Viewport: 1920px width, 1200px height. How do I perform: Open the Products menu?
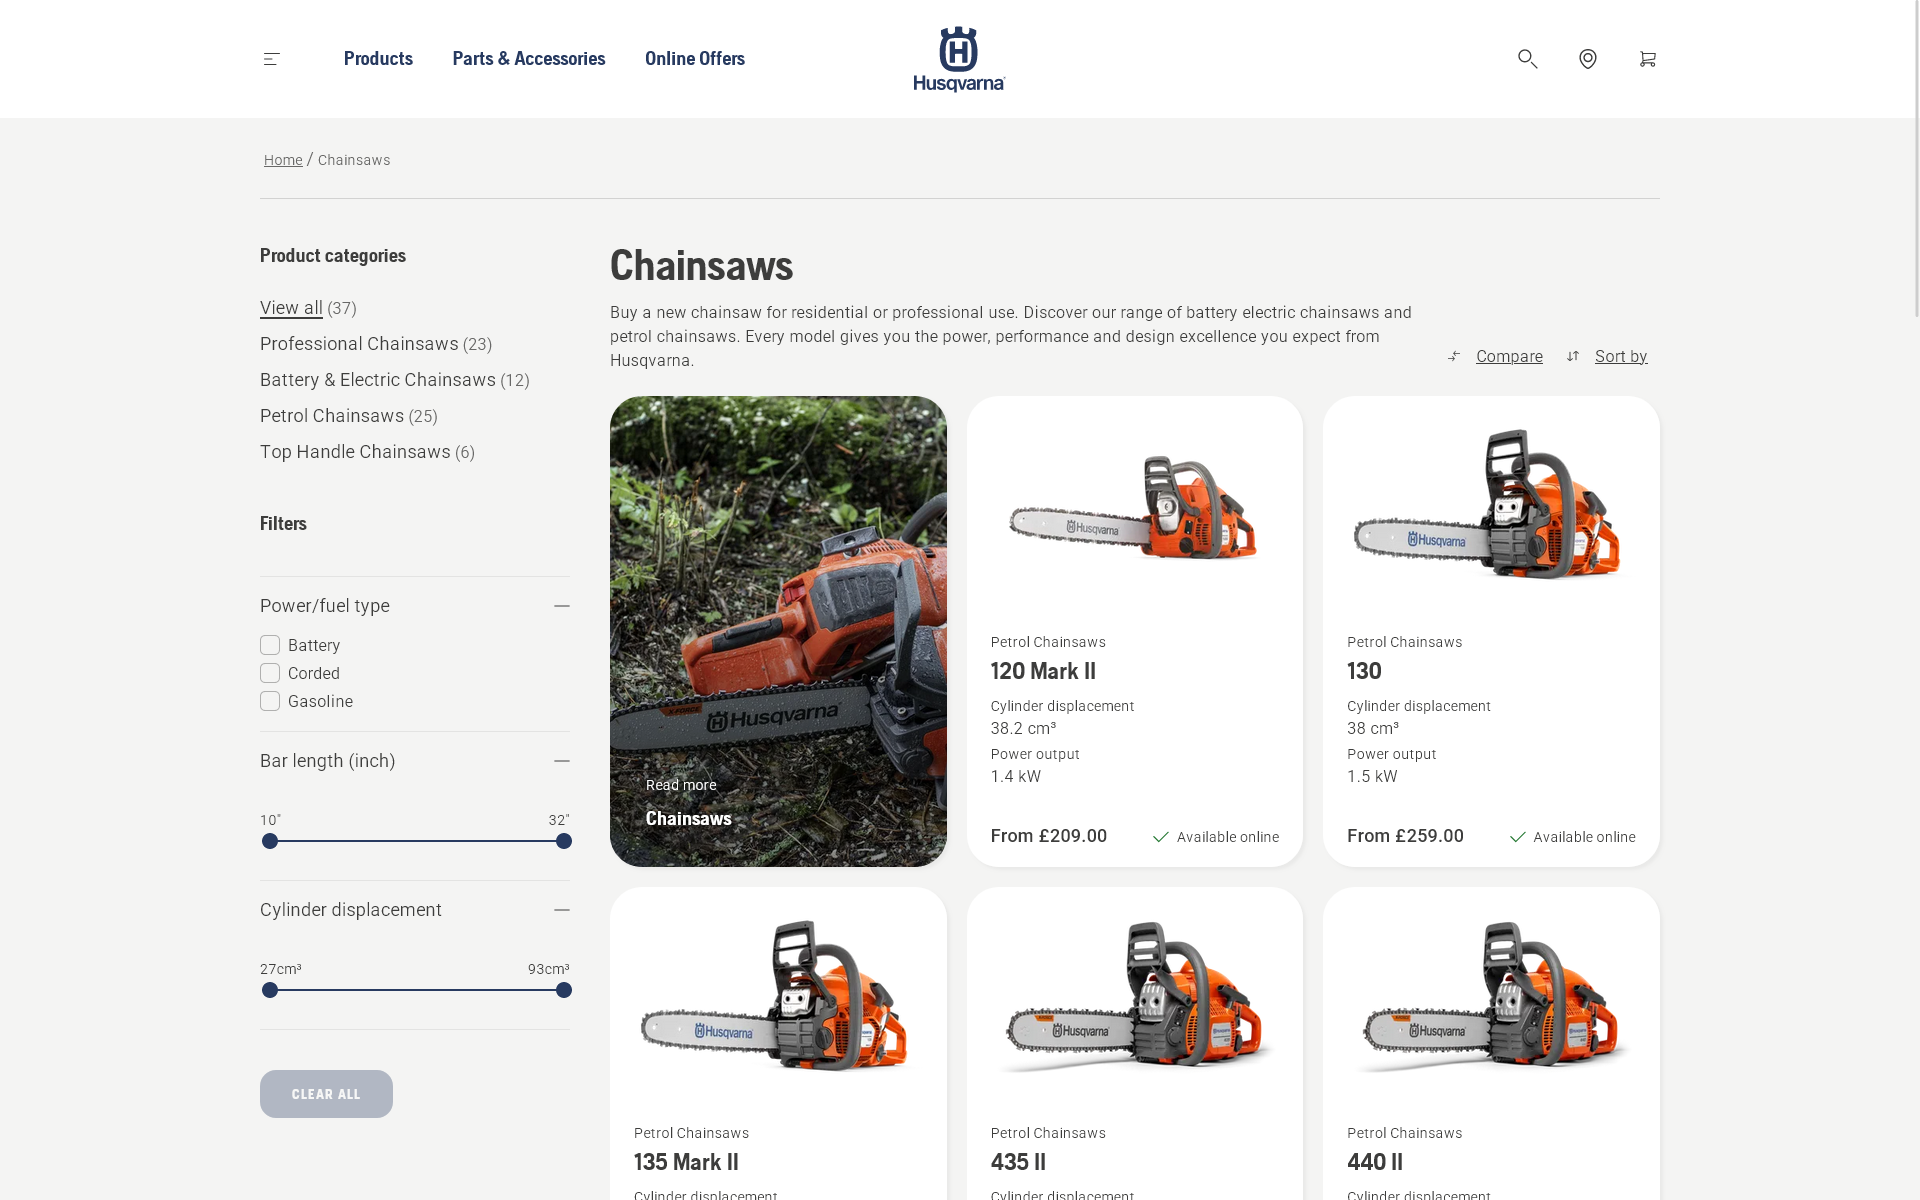378,59
